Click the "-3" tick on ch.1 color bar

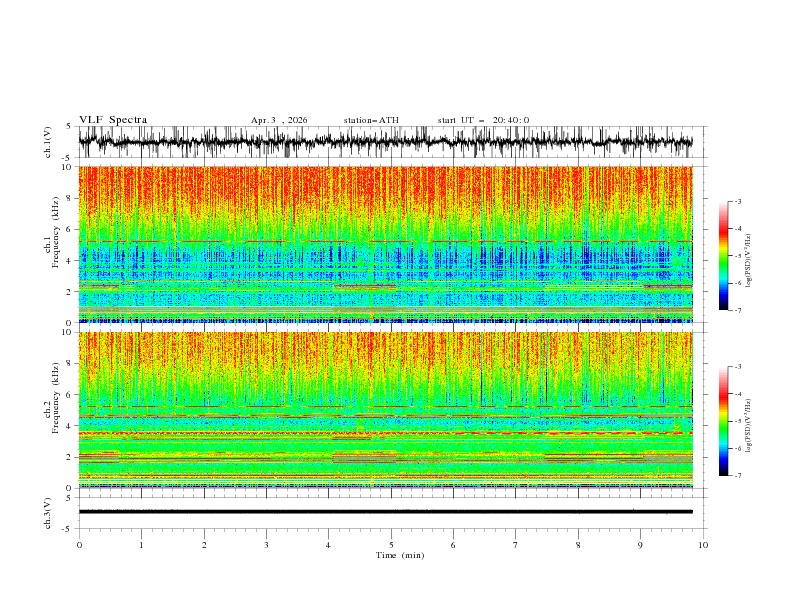point(737,201)
